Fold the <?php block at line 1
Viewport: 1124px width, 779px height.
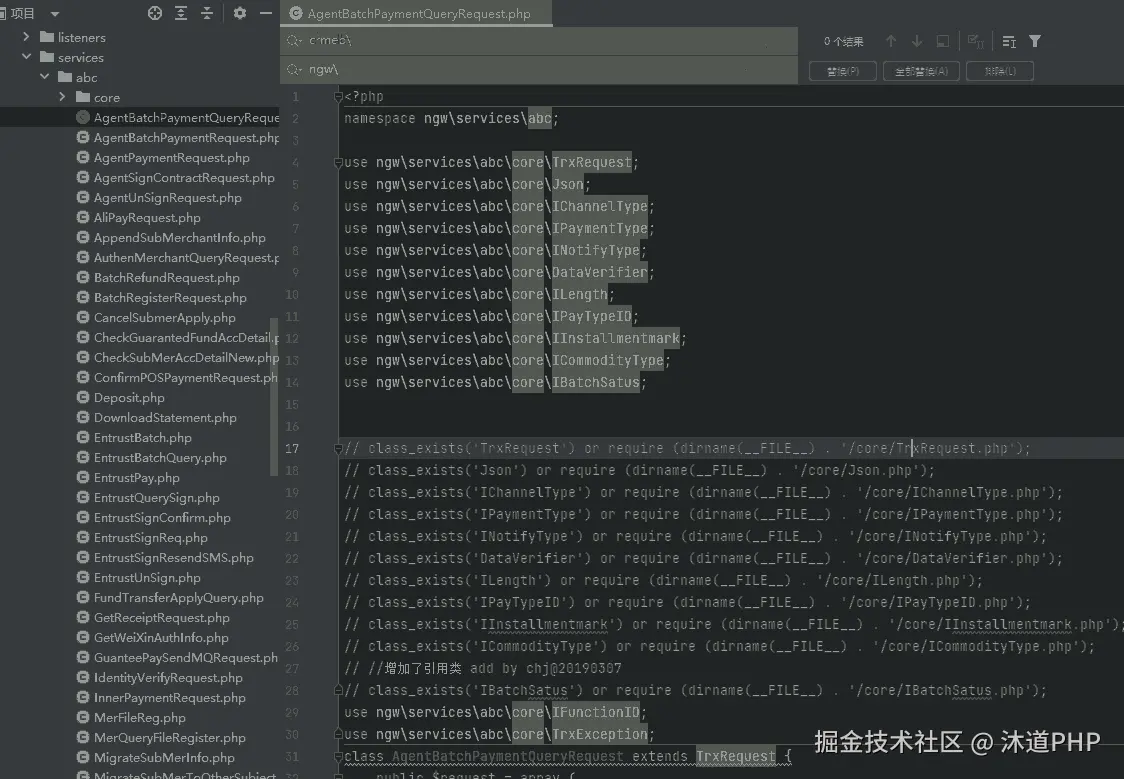coord(338,96)
